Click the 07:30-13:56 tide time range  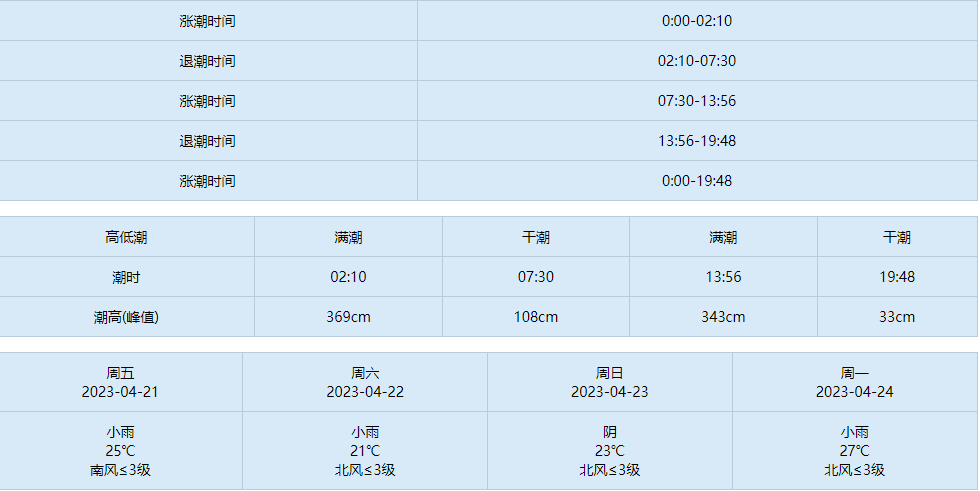(x=697, y=101)
